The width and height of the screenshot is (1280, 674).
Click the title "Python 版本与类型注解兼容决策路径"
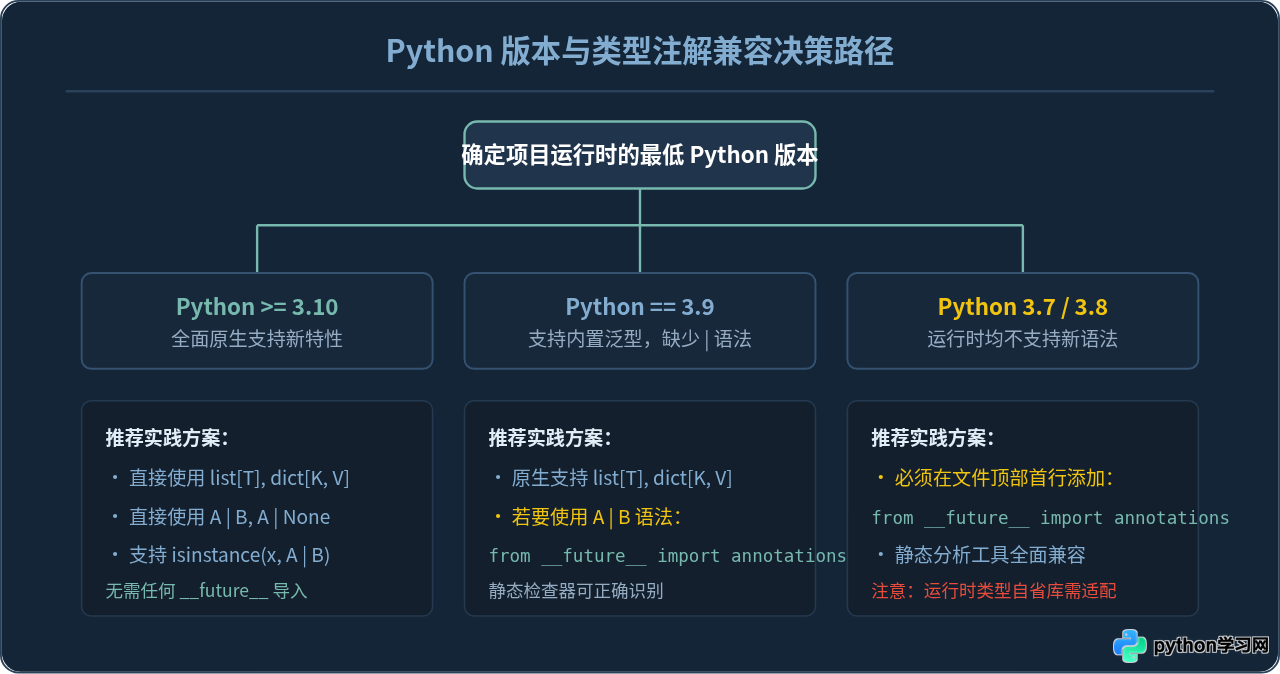click(x=640, y=51)
